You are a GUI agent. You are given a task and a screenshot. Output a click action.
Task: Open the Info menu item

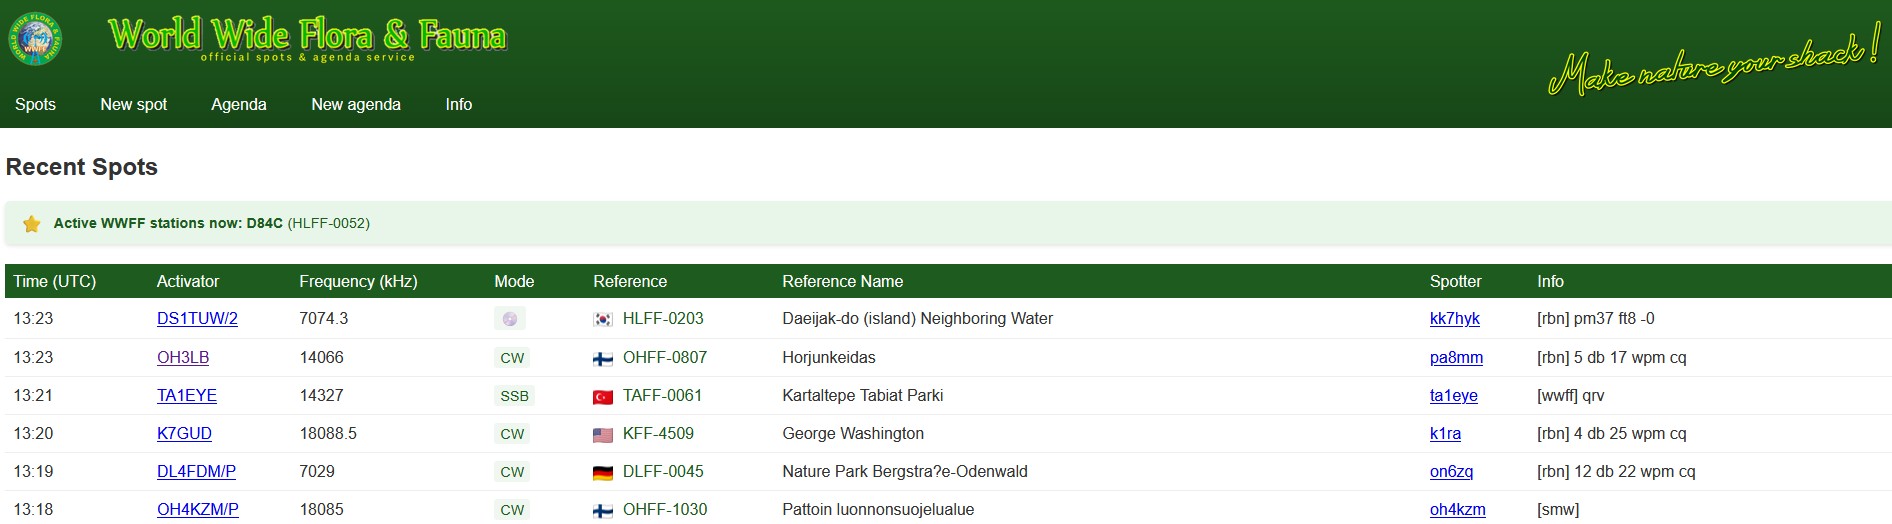(459, 104)
